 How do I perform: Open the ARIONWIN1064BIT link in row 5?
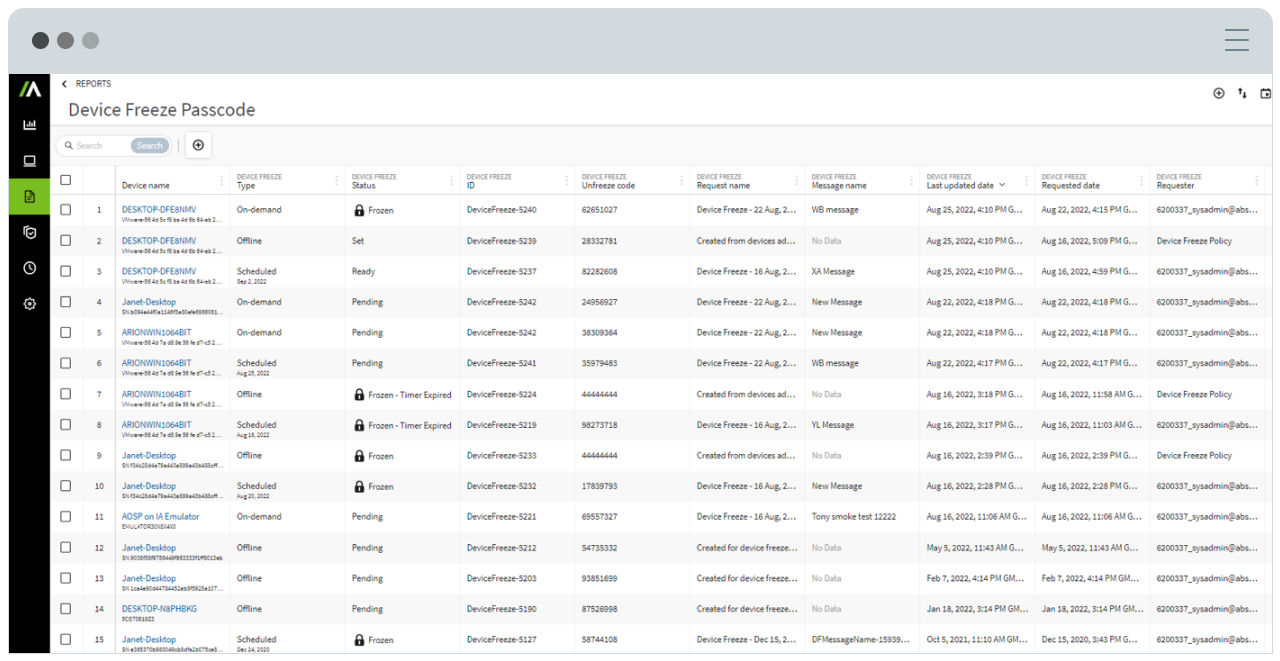point(157,332)
